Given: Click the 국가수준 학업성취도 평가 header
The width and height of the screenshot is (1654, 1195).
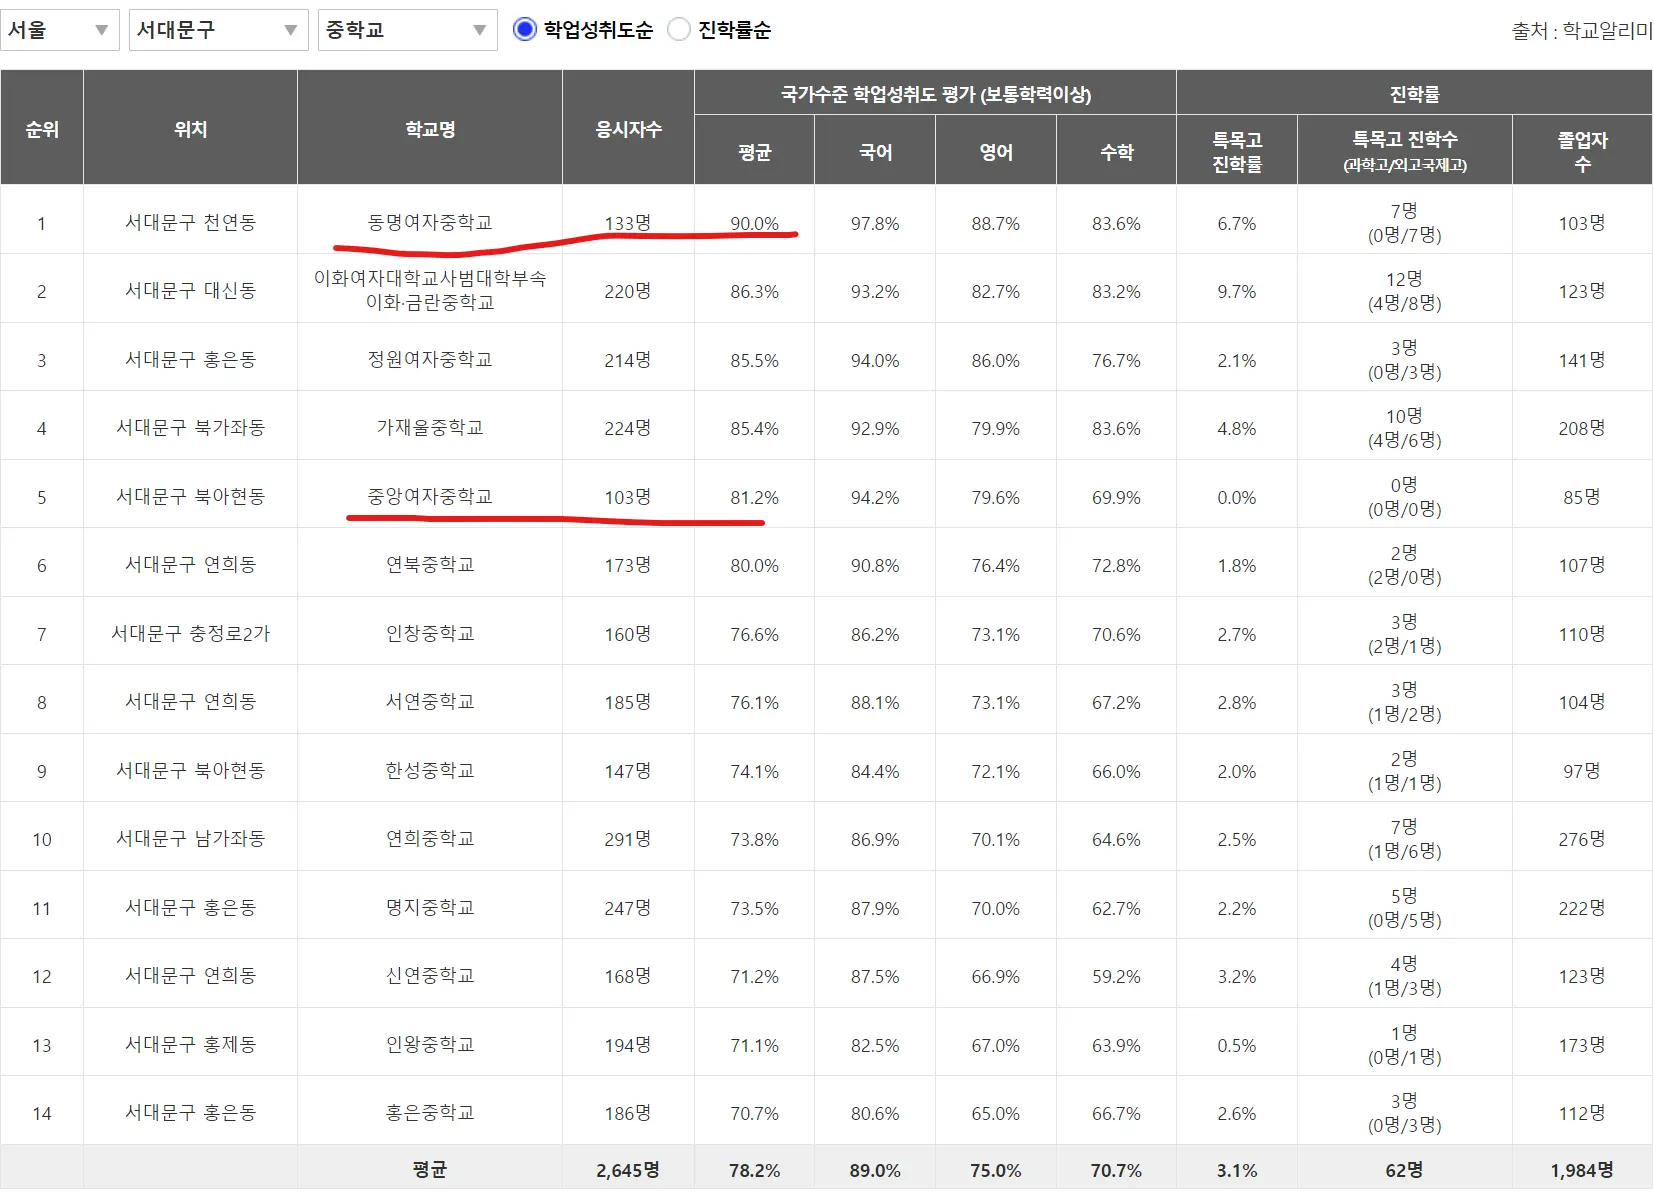Looking at the screenshot, I should 935,93.
